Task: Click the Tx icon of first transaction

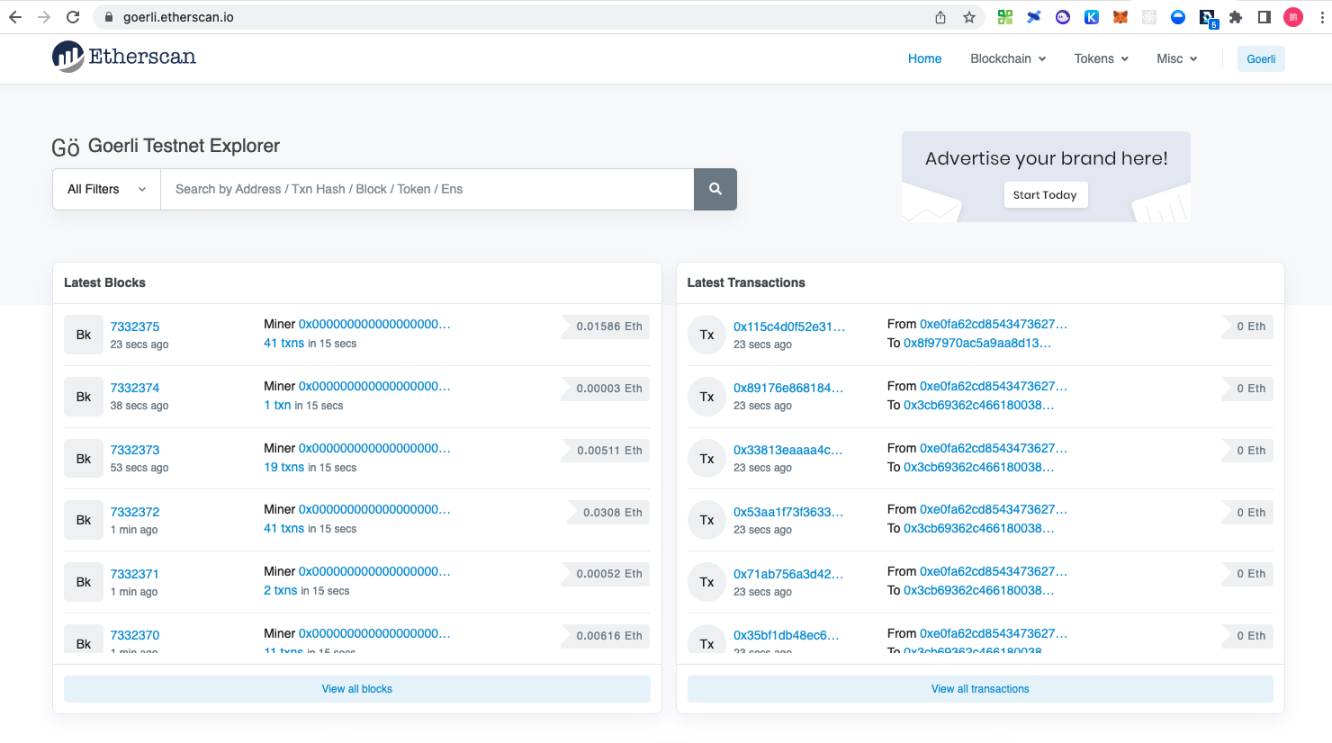Action: point(706,335)
